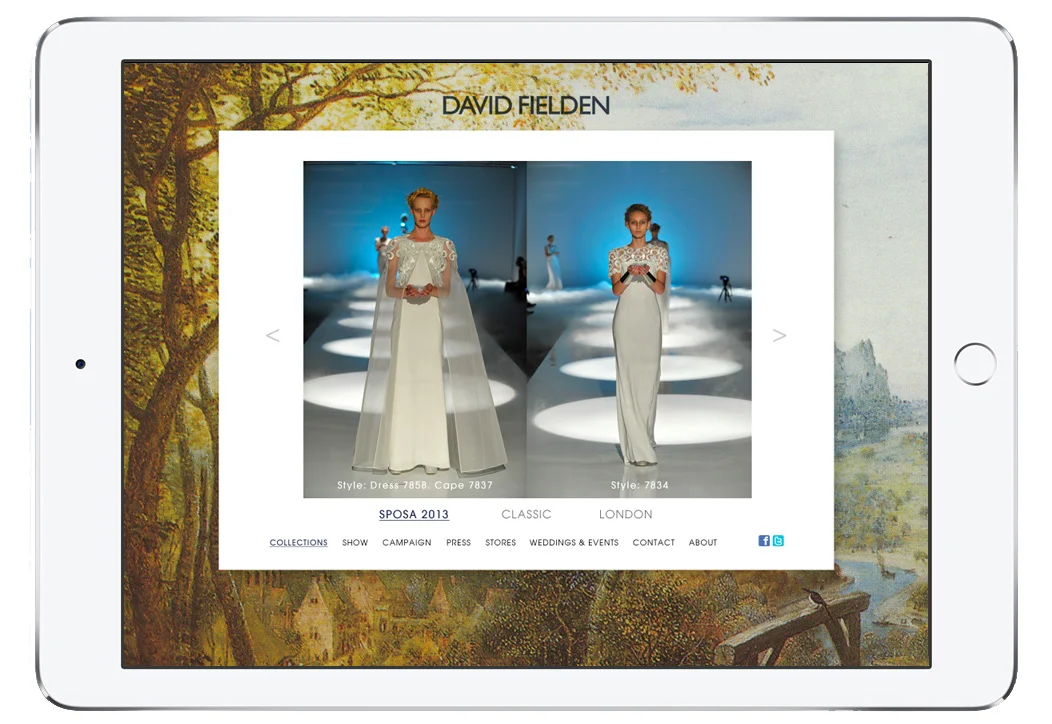
Task: Open the Facebook icon link
Action: 764,541
